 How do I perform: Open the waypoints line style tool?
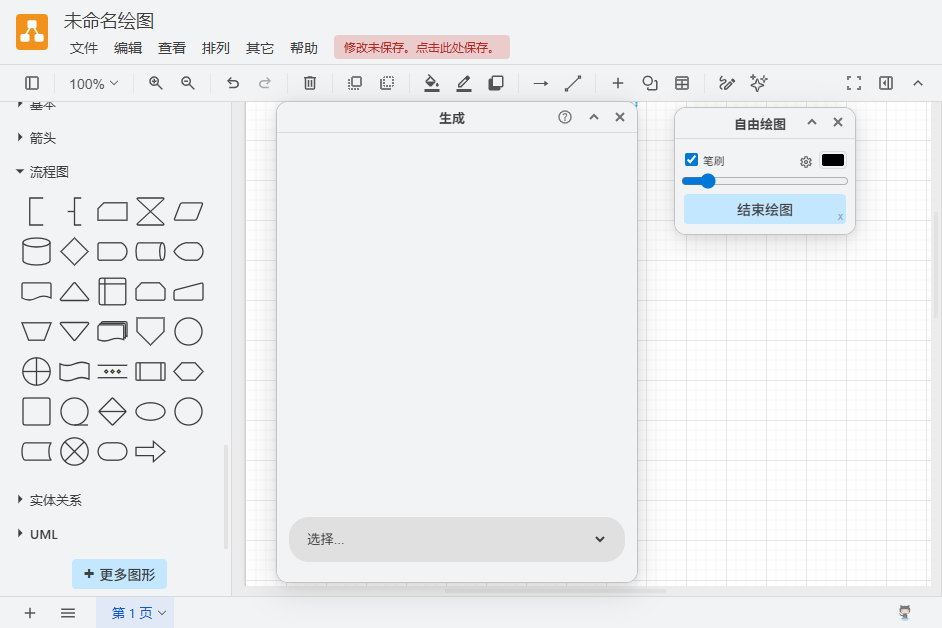573,83
